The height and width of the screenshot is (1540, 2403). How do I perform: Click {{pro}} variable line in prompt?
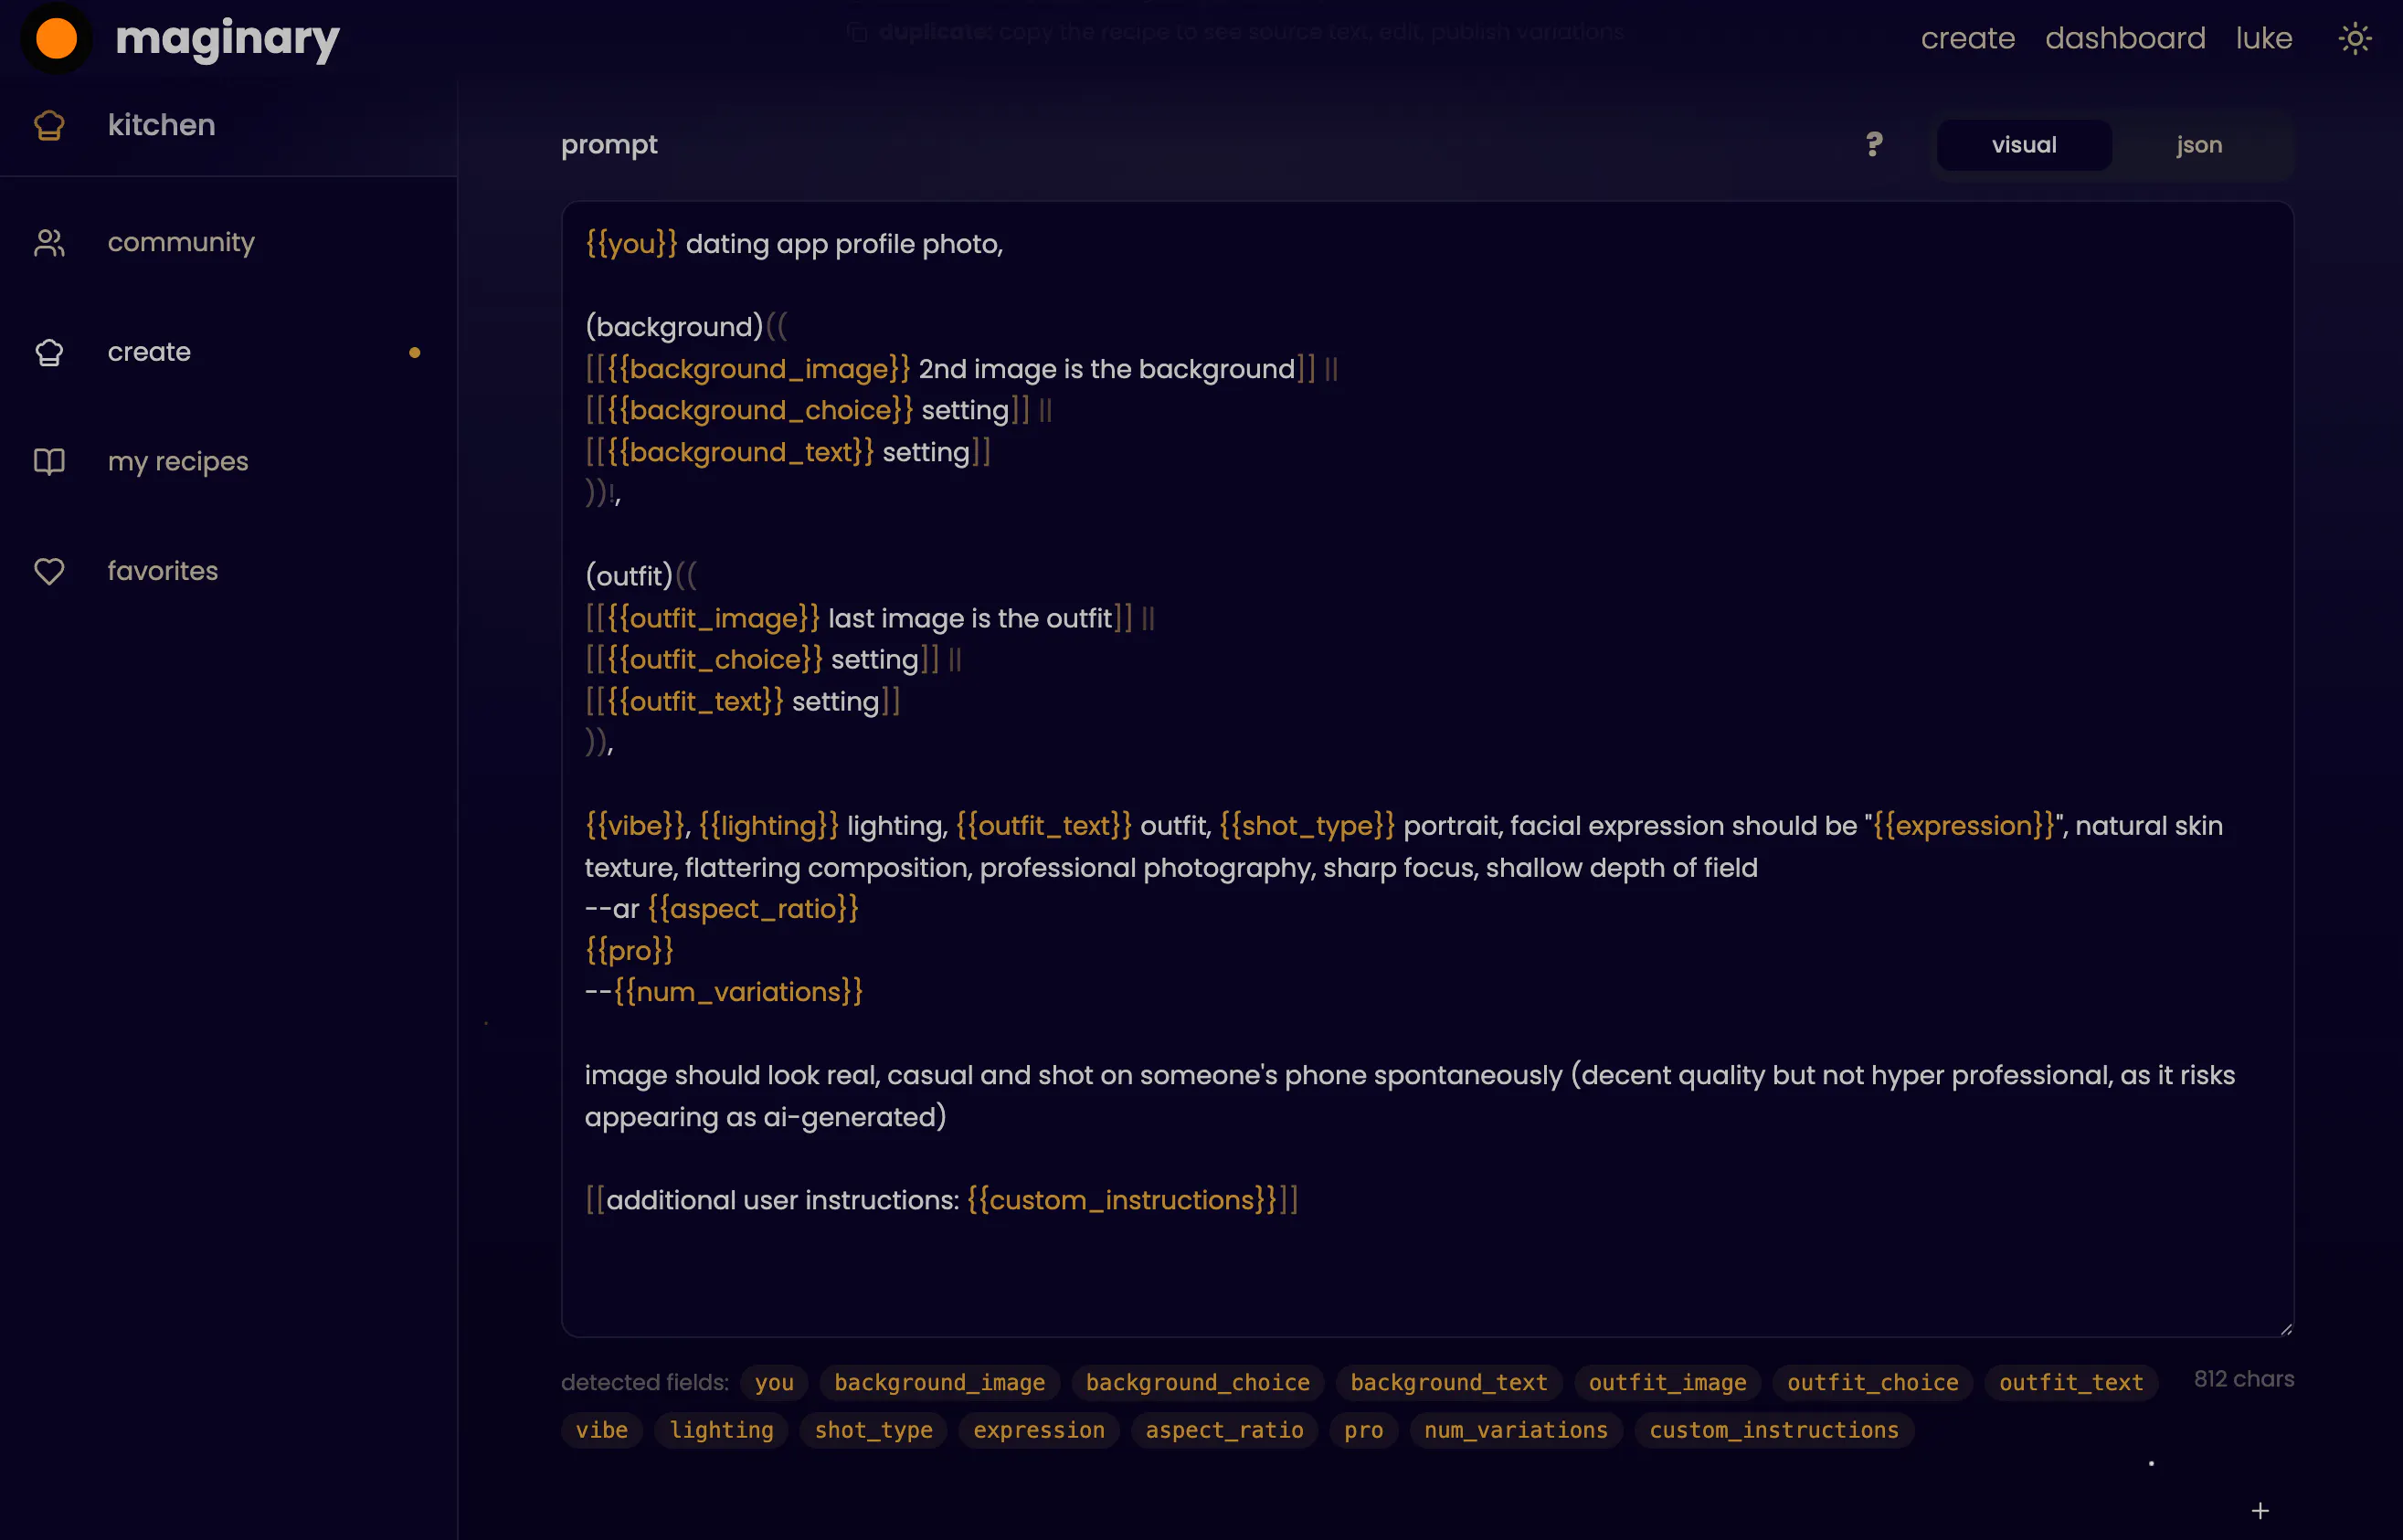coord(629,950)
